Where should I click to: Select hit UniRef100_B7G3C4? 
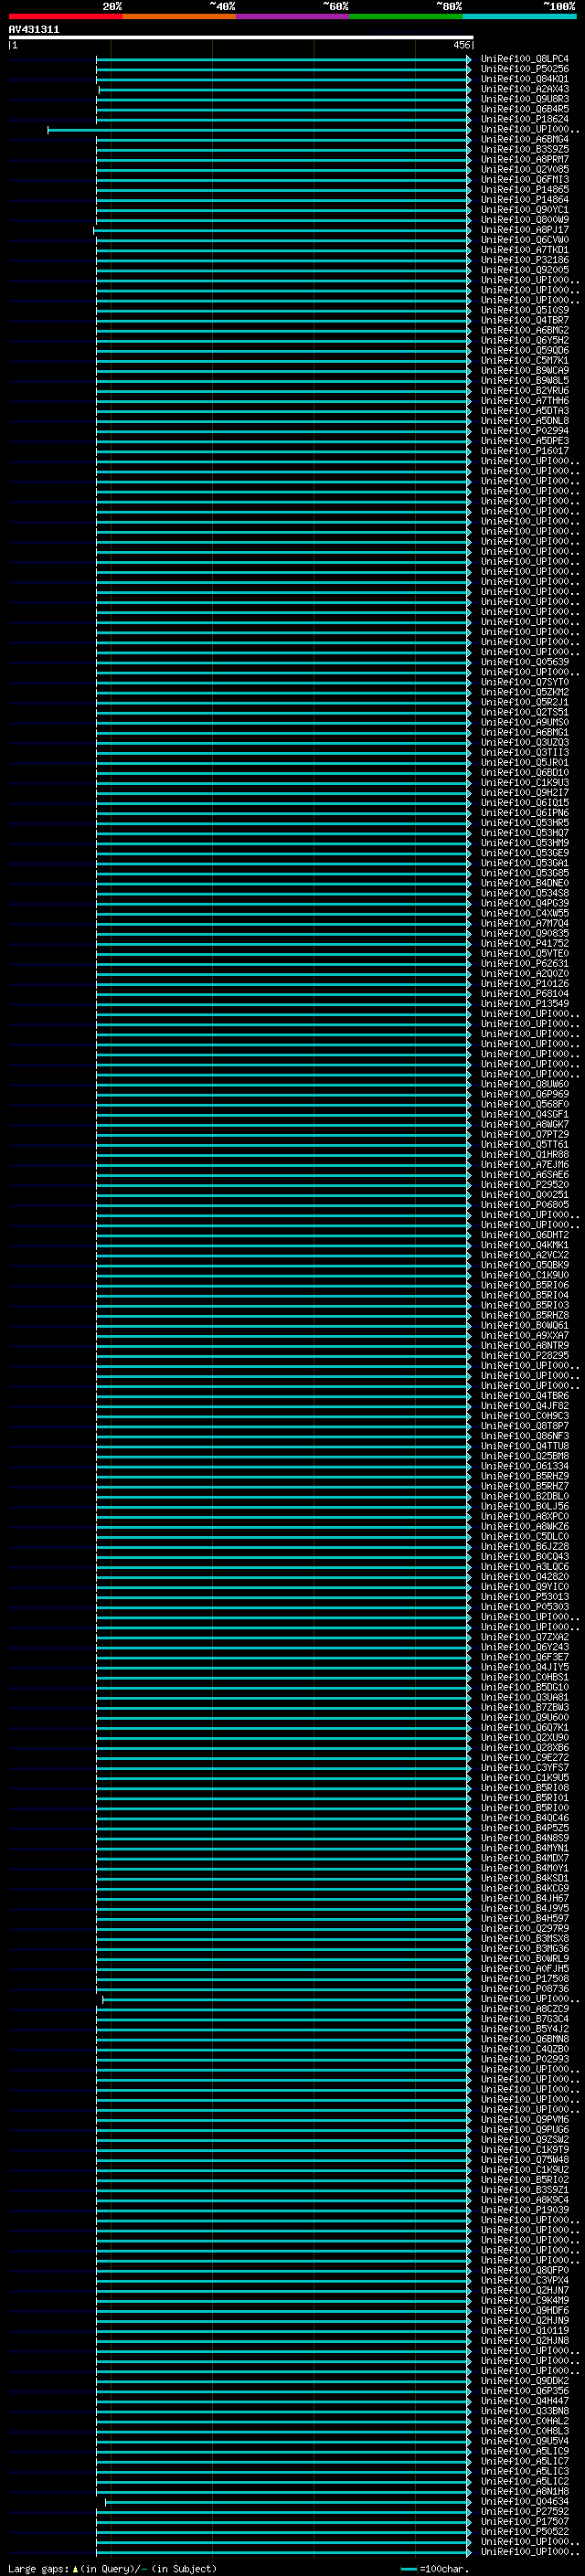tap(525, 2018)
